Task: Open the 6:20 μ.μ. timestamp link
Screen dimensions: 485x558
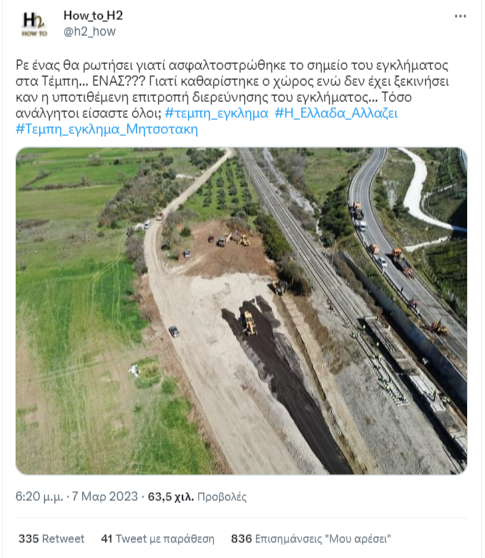Action: 39,496
